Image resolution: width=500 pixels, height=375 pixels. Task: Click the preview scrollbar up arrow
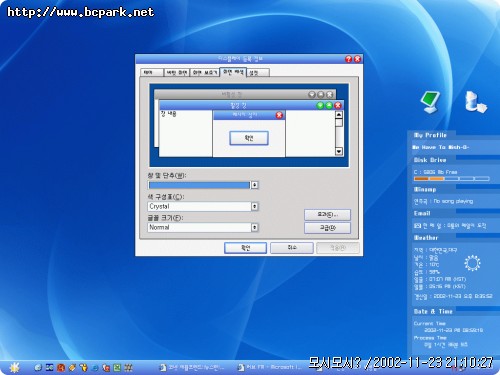tap(339, 115)
